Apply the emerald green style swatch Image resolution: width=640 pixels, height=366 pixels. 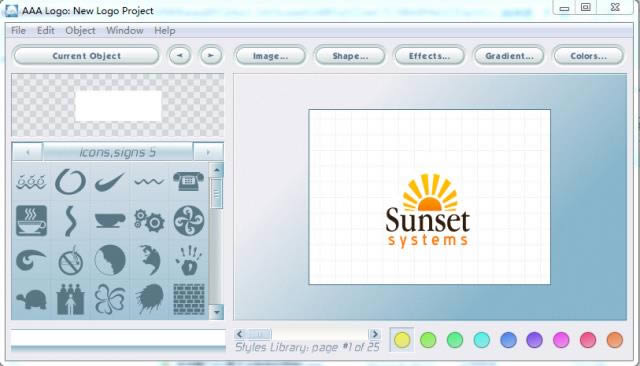455,339
